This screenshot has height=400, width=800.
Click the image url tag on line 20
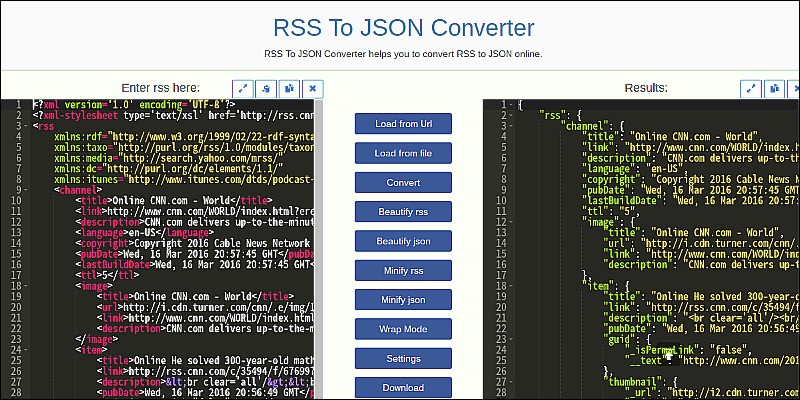[x=206, y=307]
